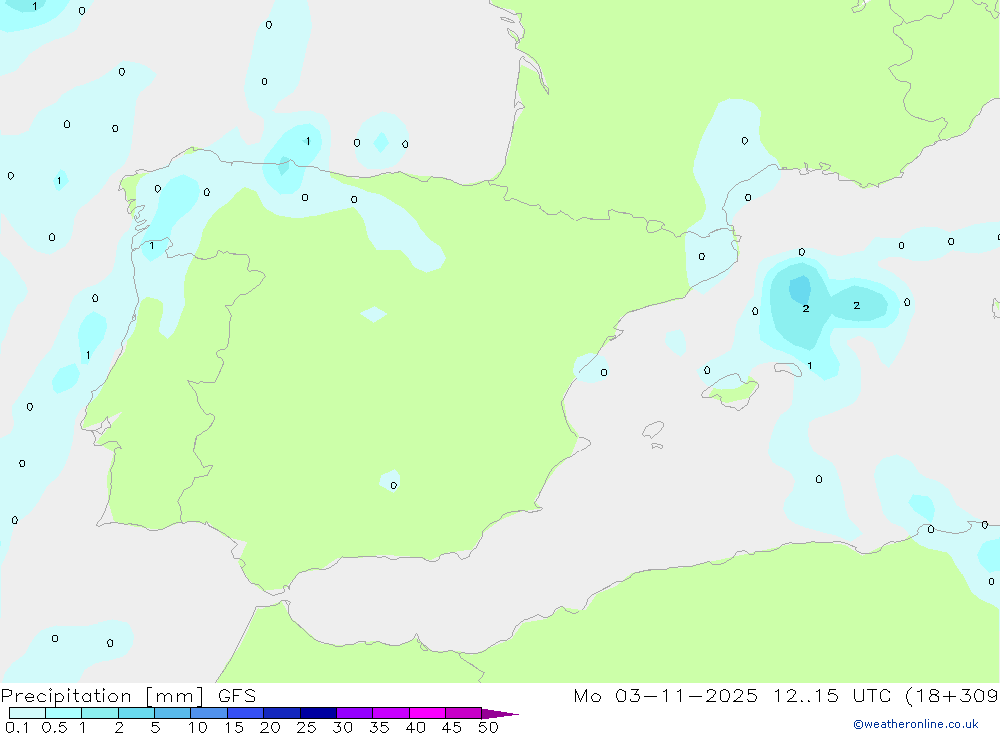Viewport: 1000px width, 733px height.
Task: Click the legend value '0.5'
Action: coord(54,727)
